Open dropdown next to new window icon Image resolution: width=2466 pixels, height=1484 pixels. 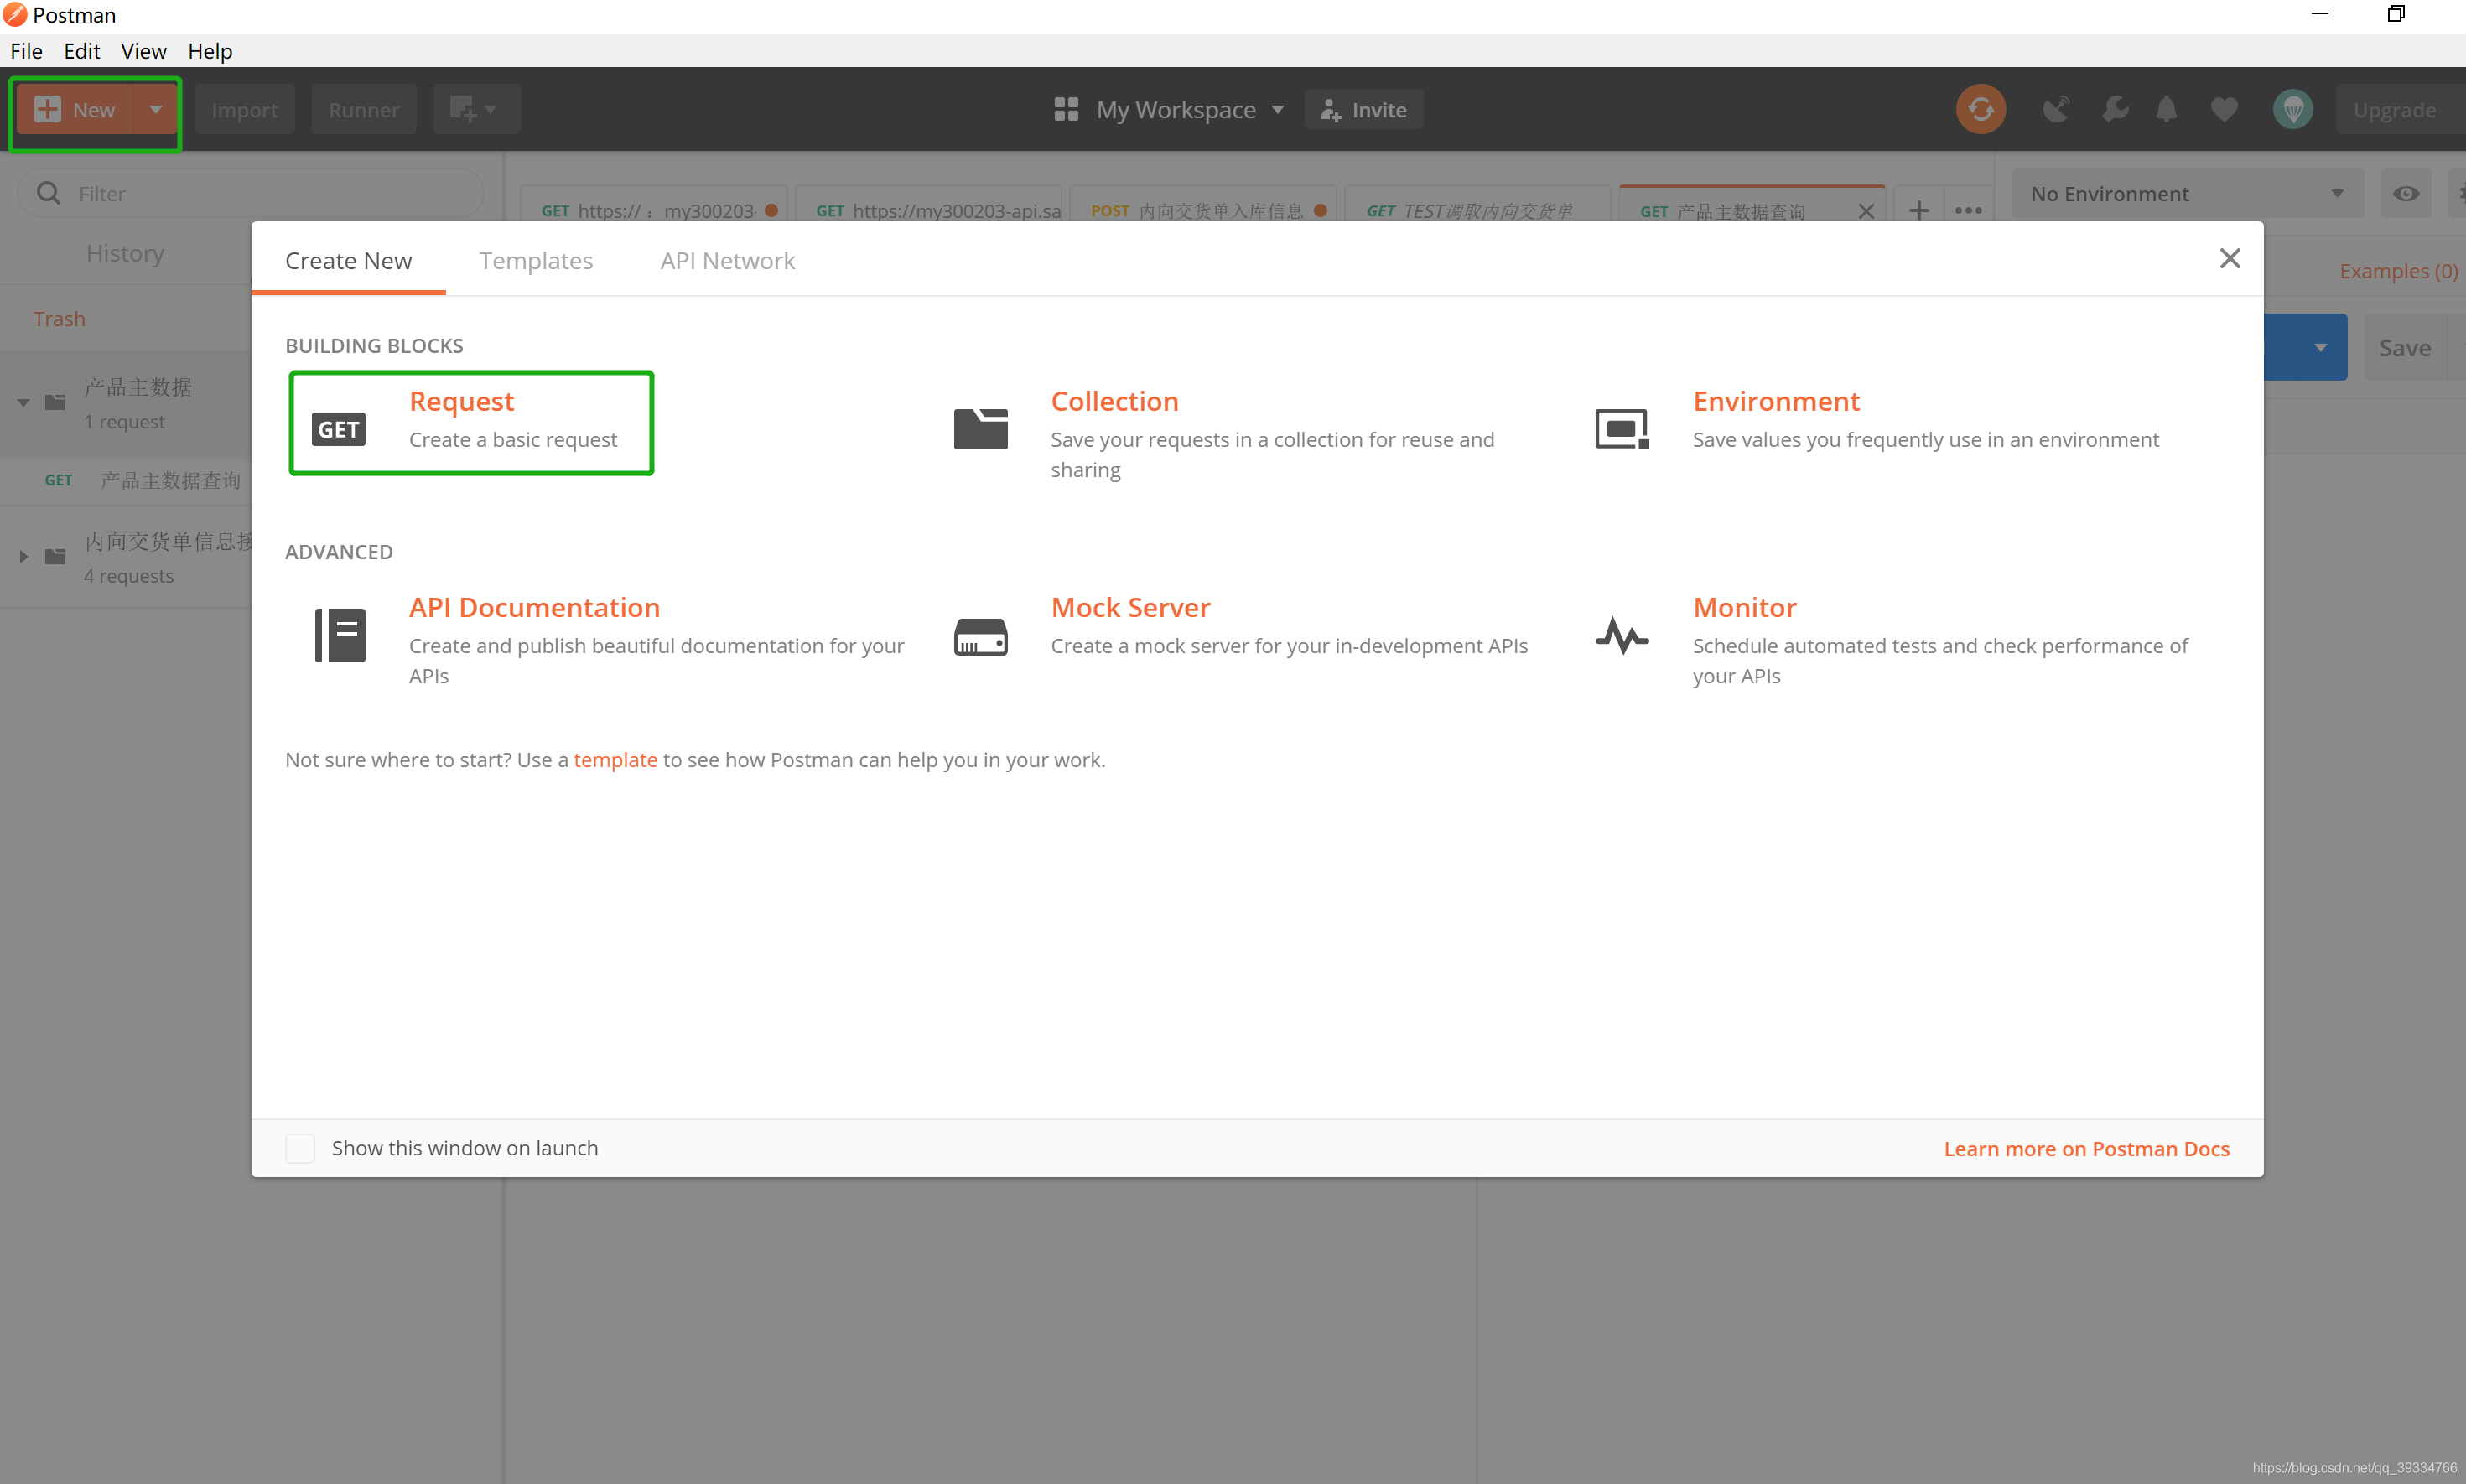point(491,109)
